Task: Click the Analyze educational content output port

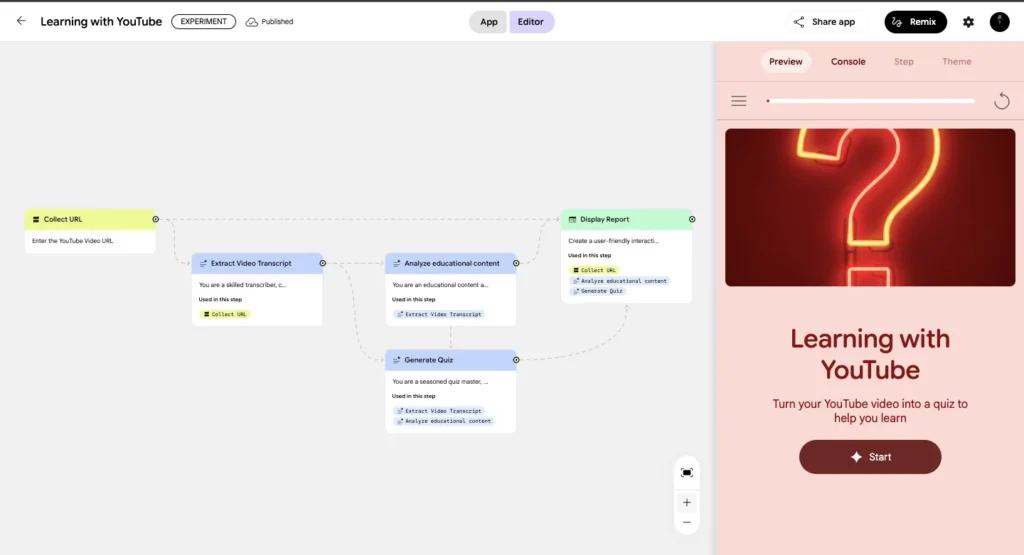Action: point(516,263)
